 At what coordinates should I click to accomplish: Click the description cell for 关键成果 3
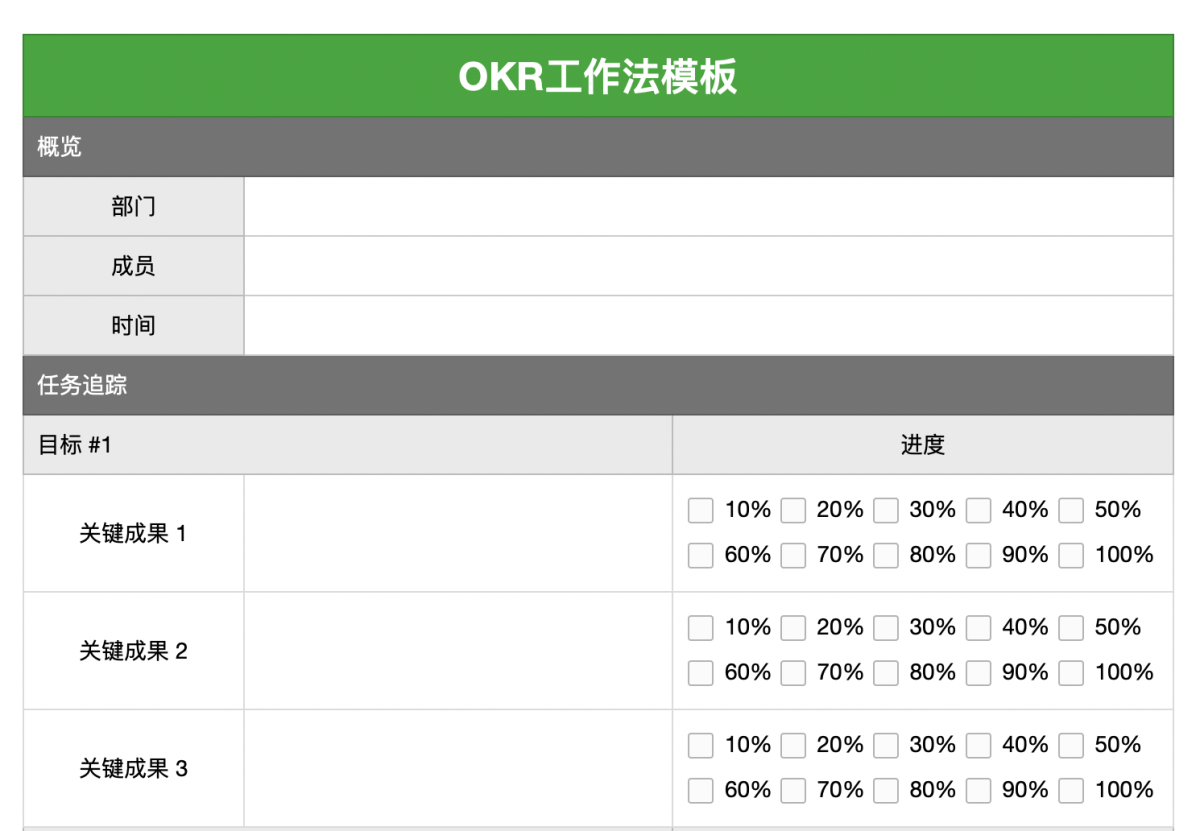click(458, 768)
